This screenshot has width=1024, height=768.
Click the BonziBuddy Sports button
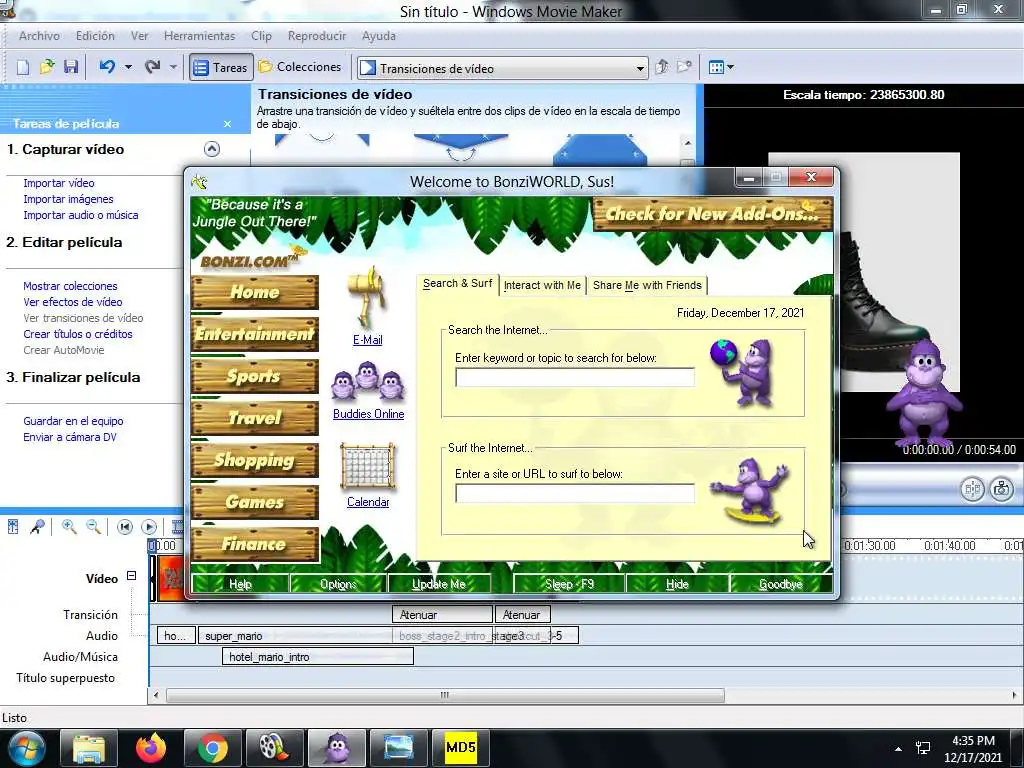pyautogui.click(x=255, y=376)
